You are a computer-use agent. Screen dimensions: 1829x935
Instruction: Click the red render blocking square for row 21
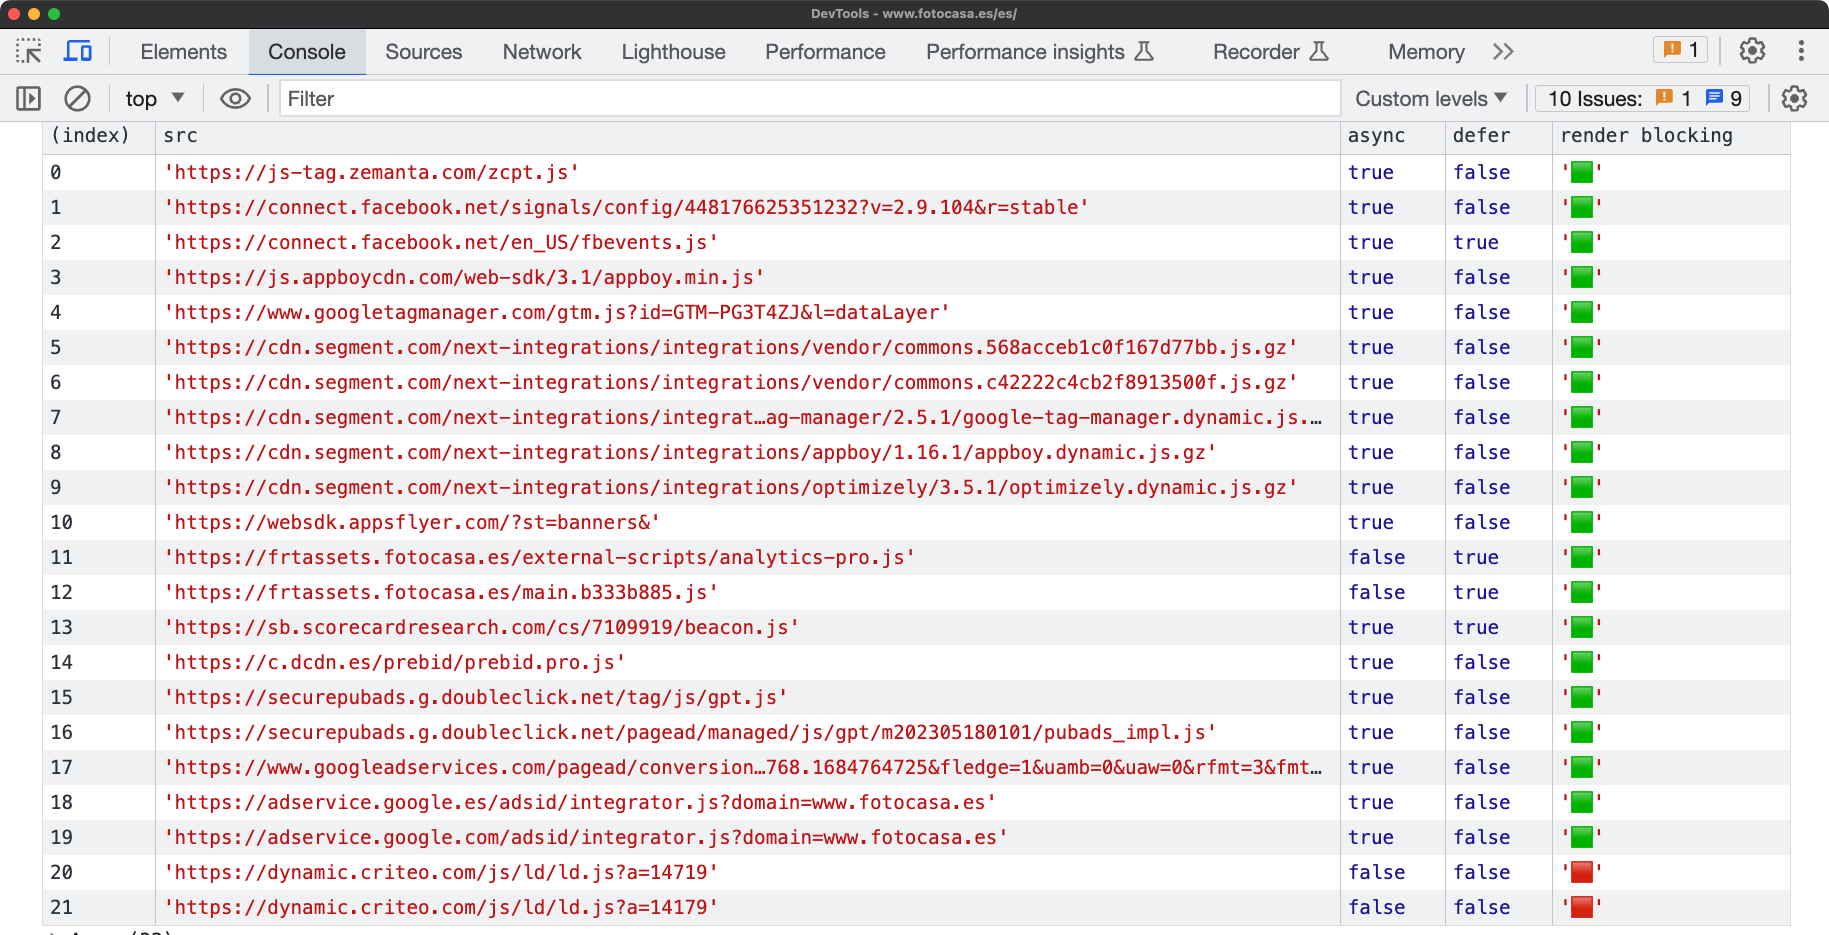click(x=1581, y=907)
